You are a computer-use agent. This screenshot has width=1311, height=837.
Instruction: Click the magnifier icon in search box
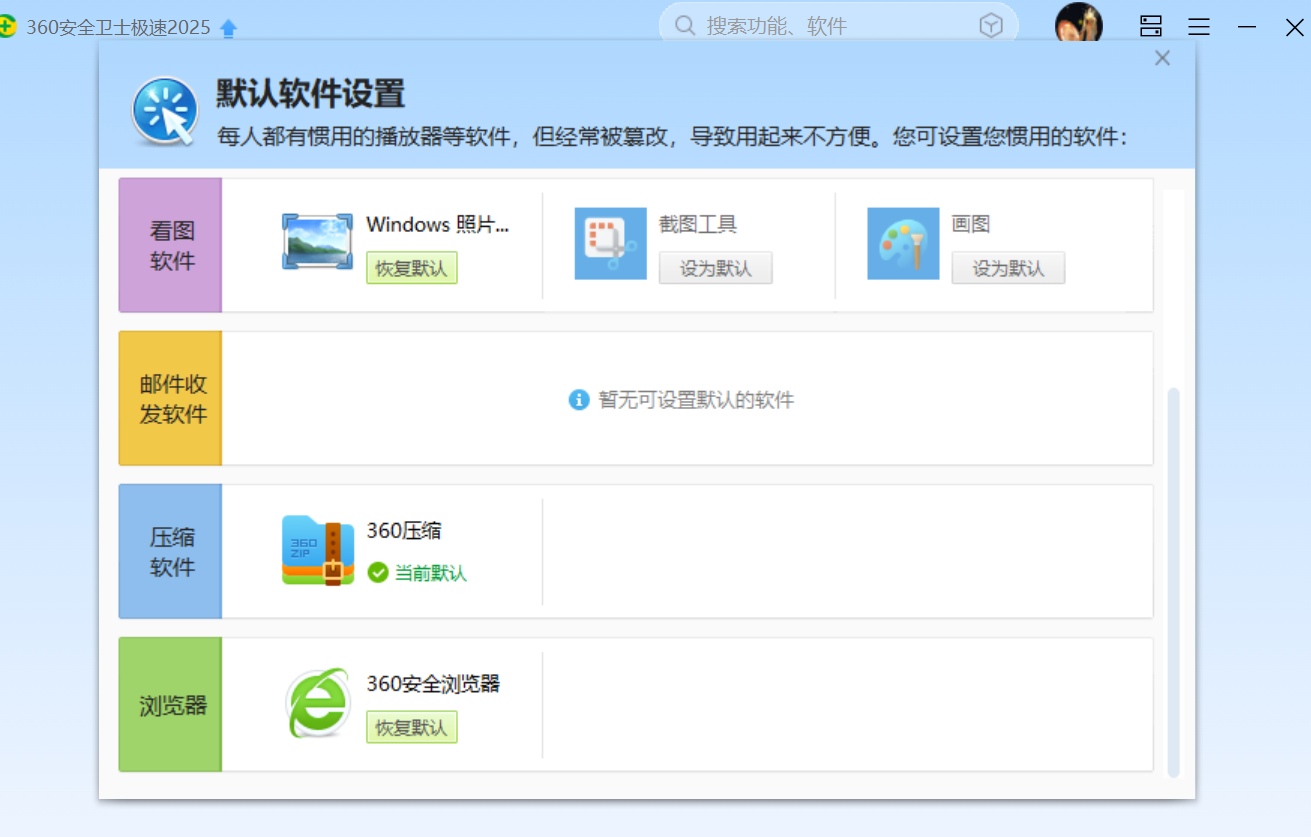coord(685,26)
